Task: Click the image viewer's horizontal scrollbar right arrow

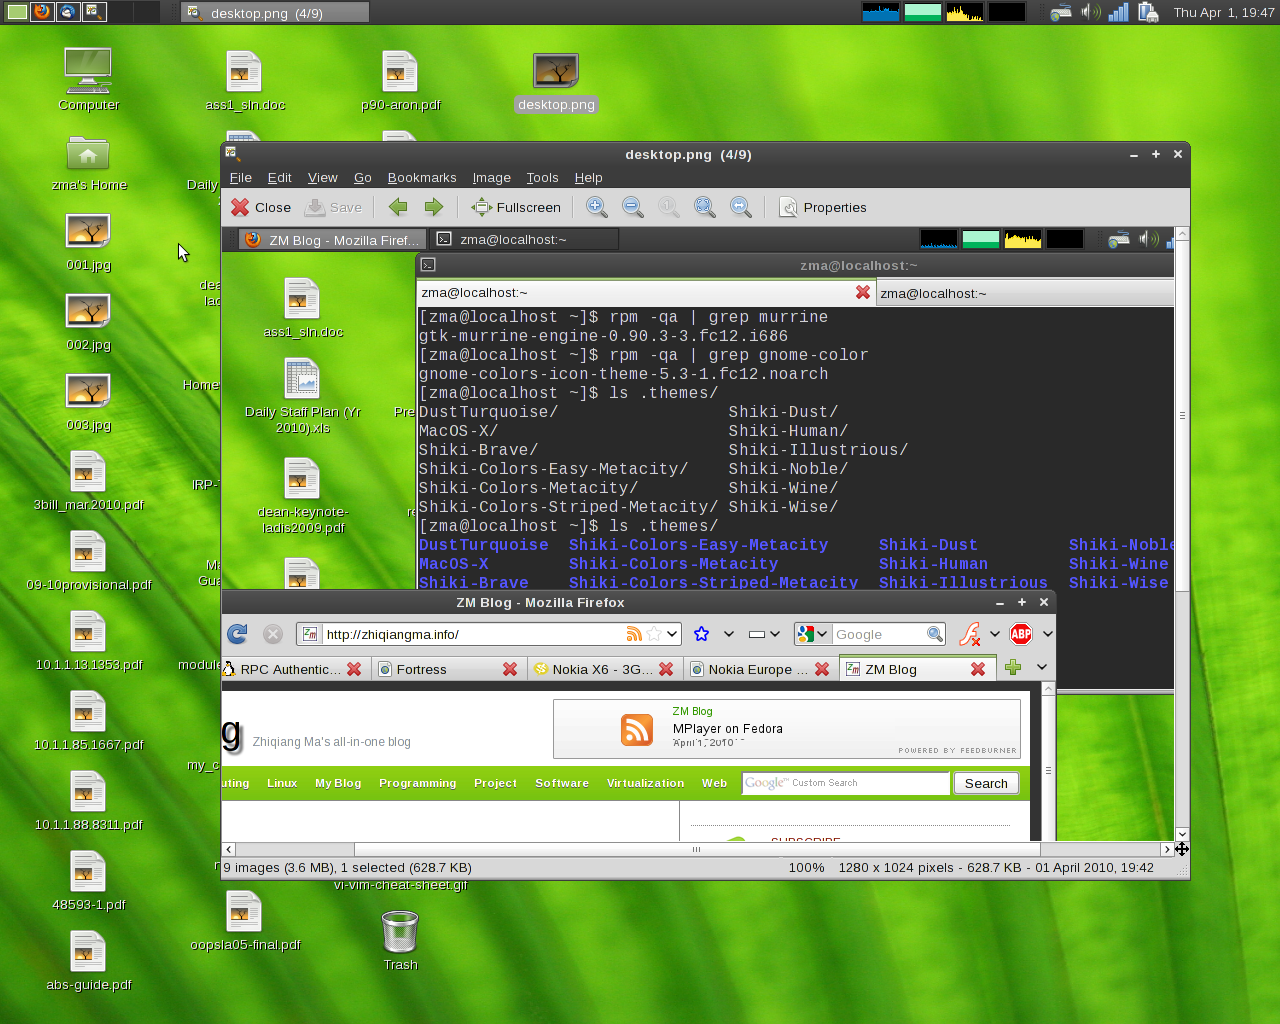Action: [1167, 849]
